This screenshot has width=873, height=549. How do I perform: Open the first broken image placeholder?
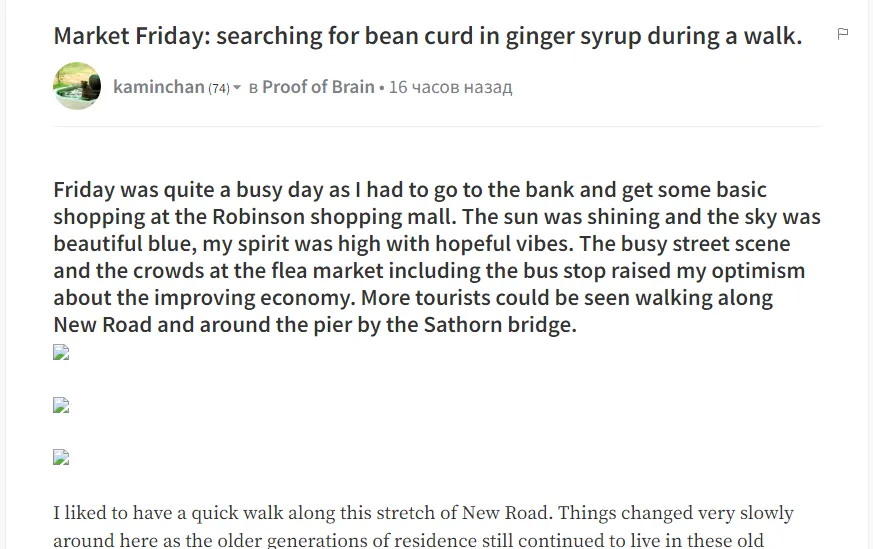pos(61,352)
